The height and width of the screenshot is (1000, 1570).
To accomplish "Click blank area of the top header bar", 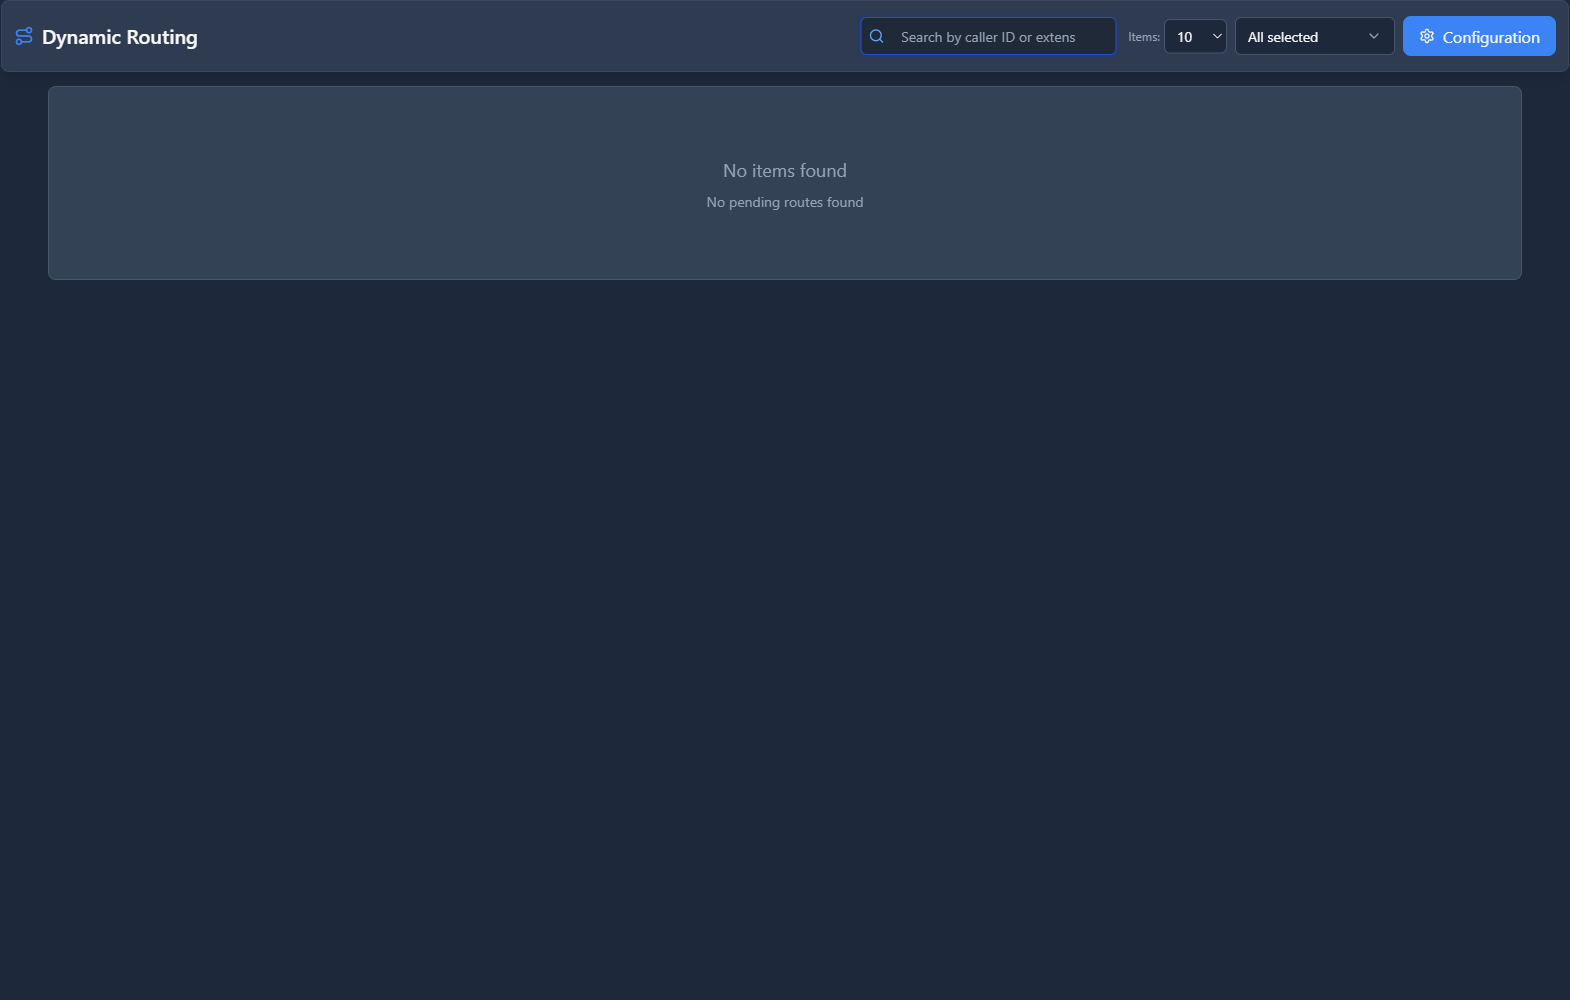I will (520, 37).
